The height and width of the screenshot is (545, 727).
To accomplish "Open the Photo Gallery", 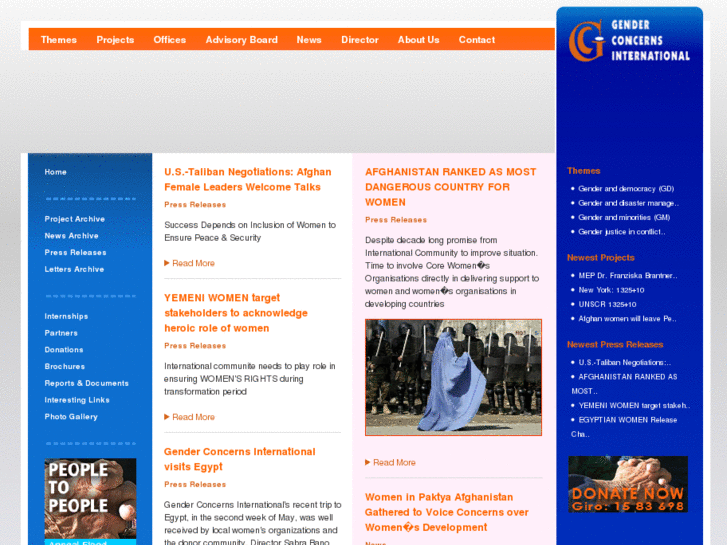I will coord(71,417).
